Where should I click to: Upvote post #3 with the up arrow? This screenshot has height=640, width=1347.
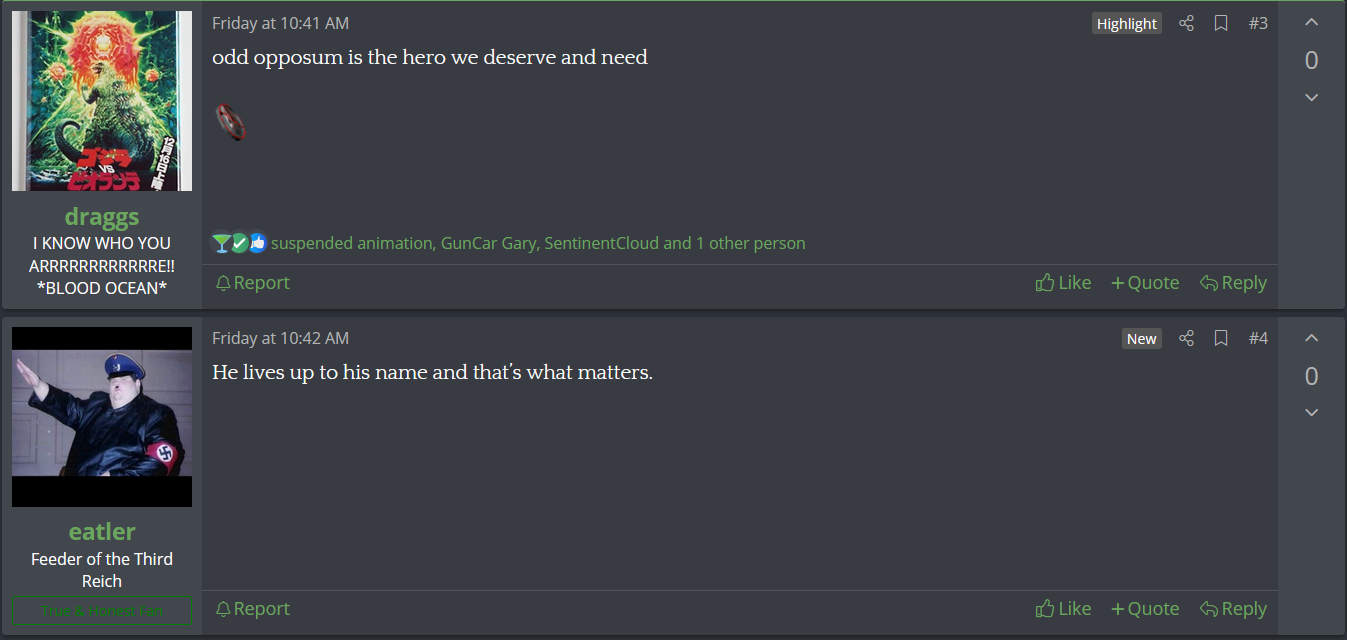click(x=1312, y=23)
